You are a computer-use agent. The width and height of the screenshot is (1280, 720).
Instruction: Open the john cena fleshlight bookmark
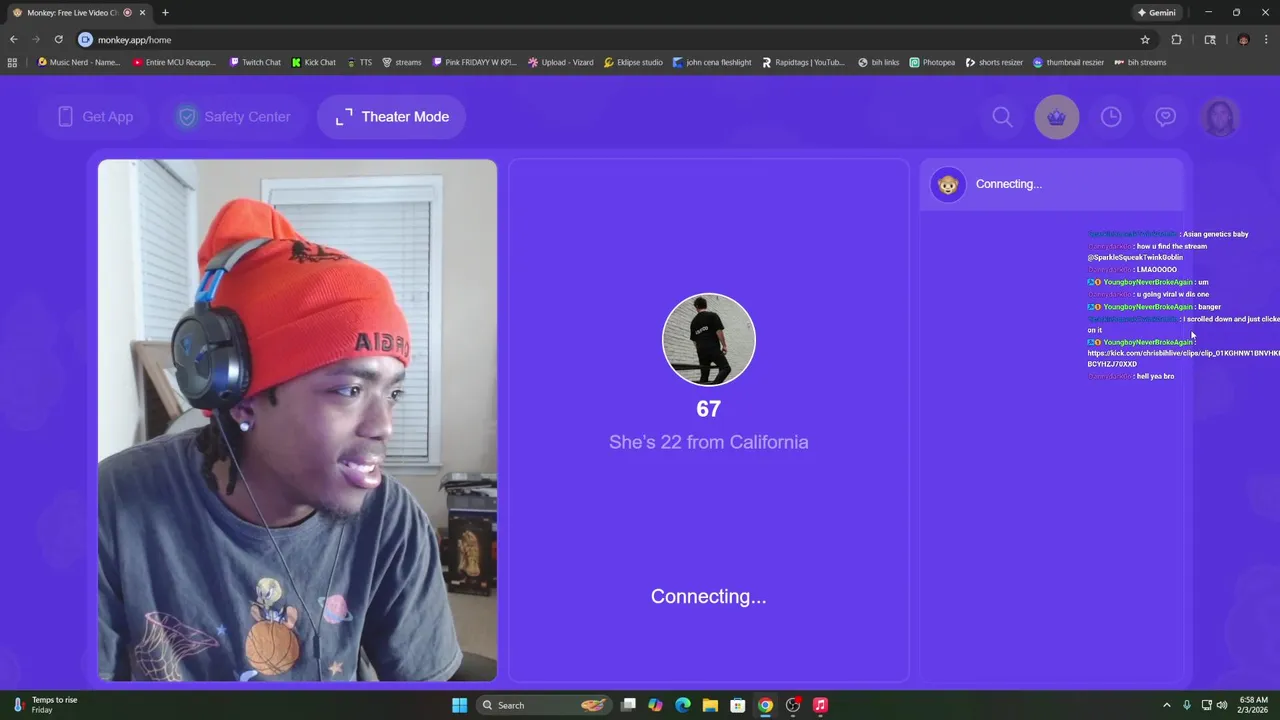(x=712, y=62)
